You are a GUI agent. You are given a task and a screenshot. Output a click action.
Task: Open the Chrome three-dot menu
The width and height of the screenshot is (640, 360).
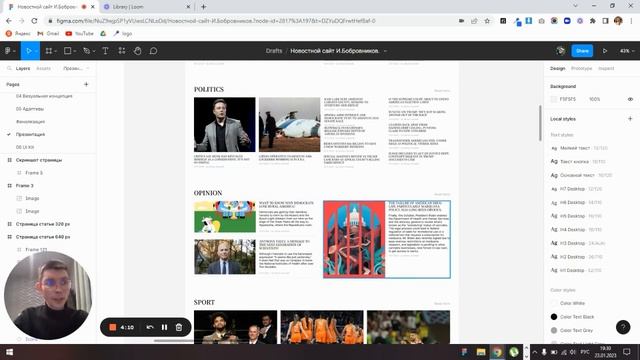[631, 21]
